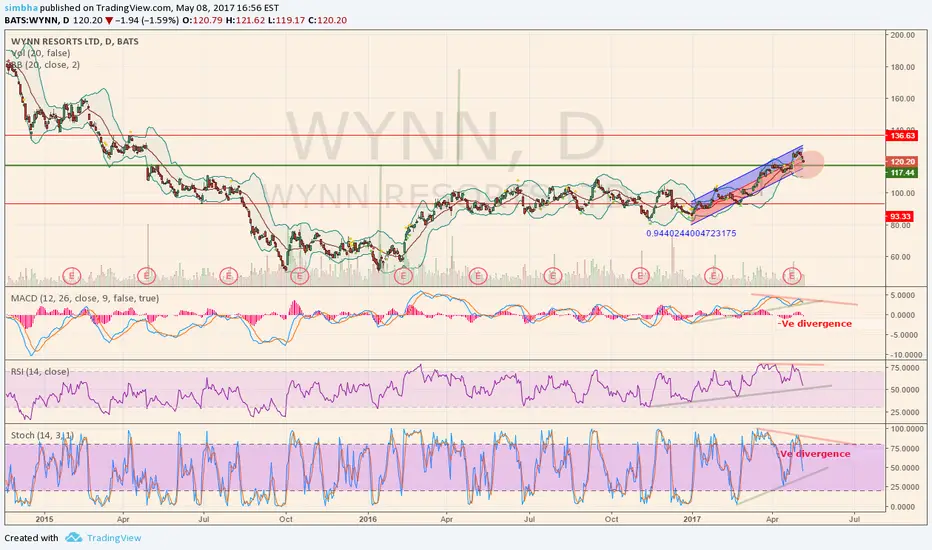Click the 200.00 price axis label
Viewport: 932px width, 550px height.
click(x=902, y=35)
